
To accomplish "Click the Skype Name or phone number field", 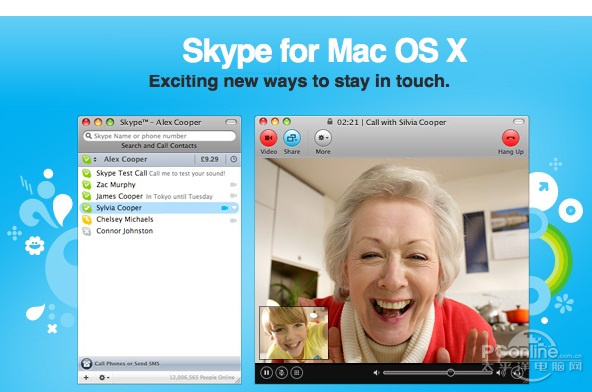I will (x=159, y=136).
